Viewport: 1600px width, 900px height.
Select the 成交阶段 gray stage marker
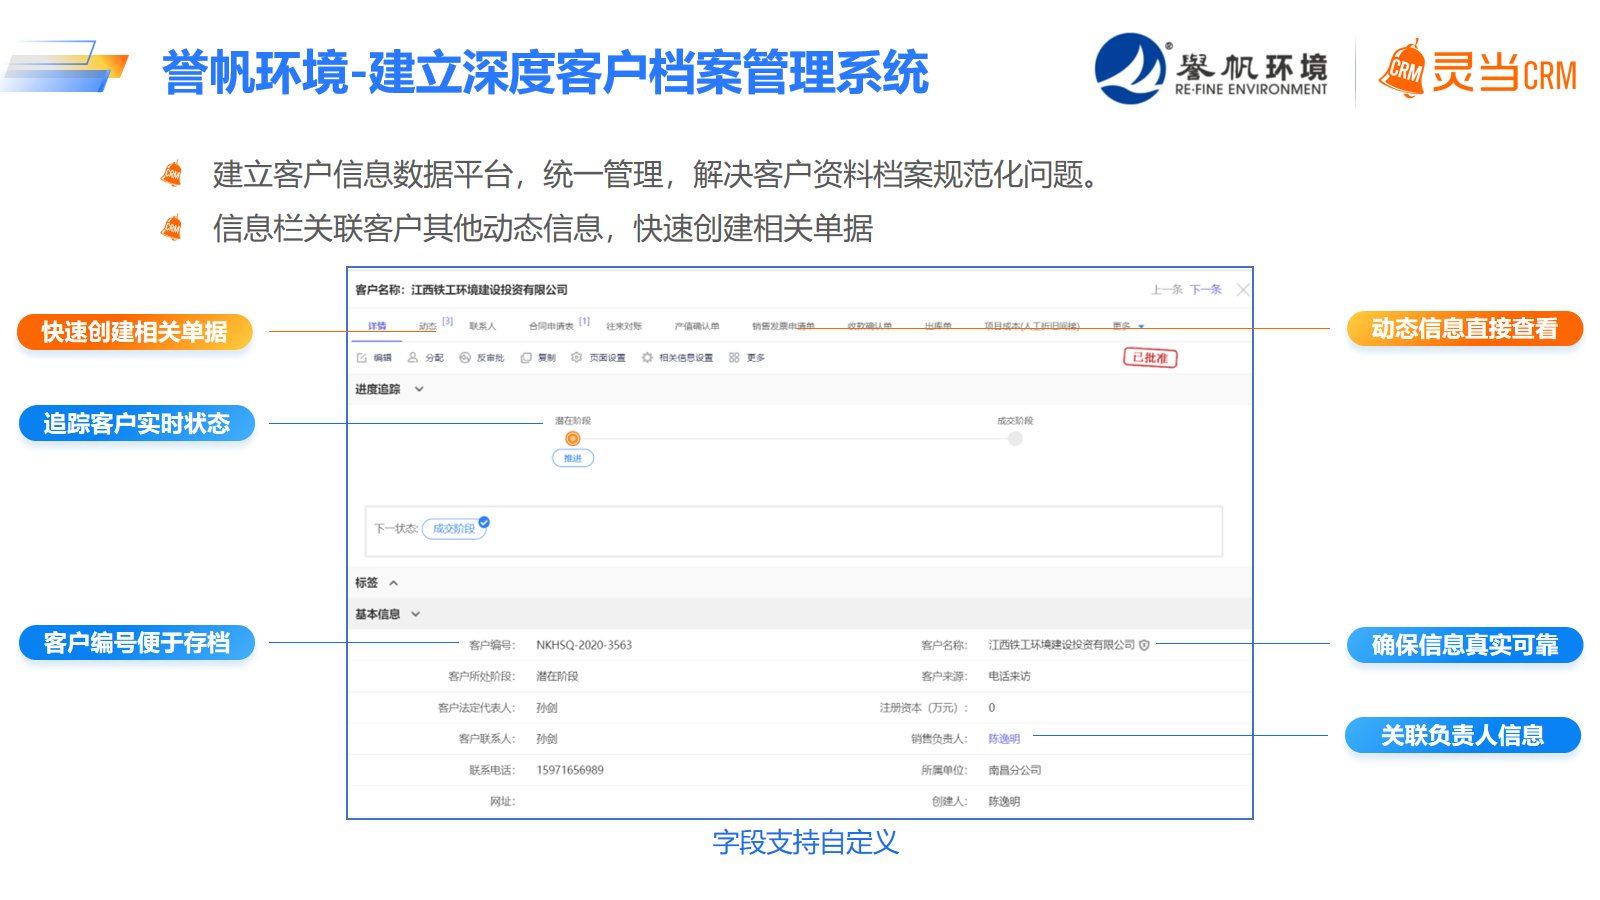[1015, 439]
